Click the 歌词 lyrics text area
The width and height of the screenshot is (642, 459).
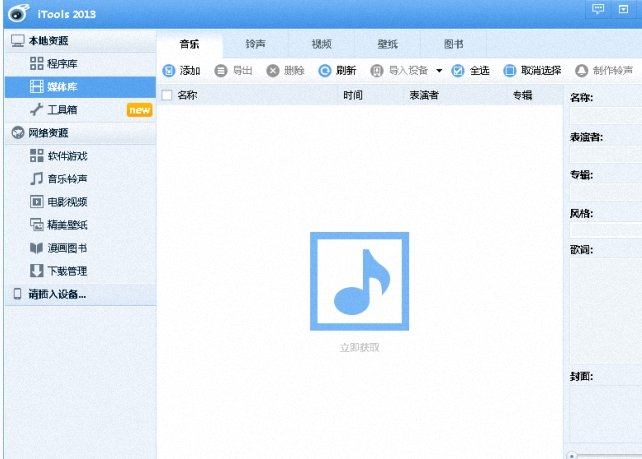click(606, 311)
